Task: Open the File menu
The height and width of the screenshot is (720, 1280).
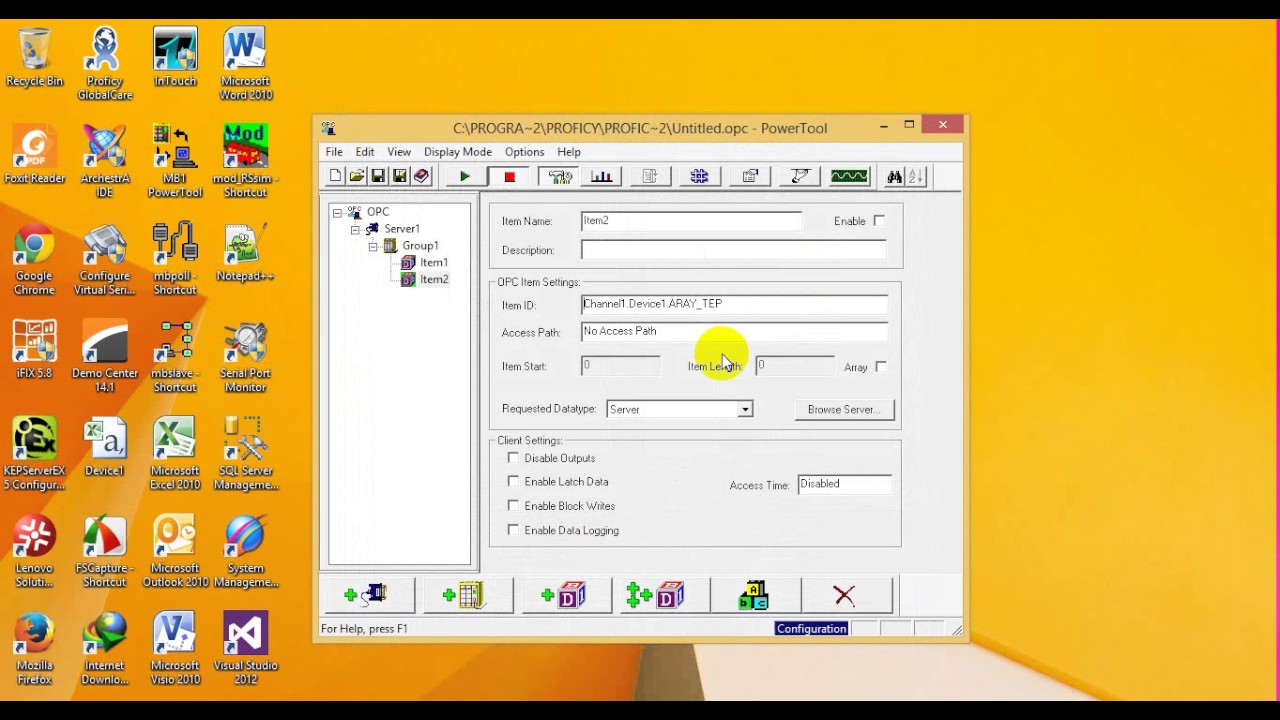Action: click(334, 152)
